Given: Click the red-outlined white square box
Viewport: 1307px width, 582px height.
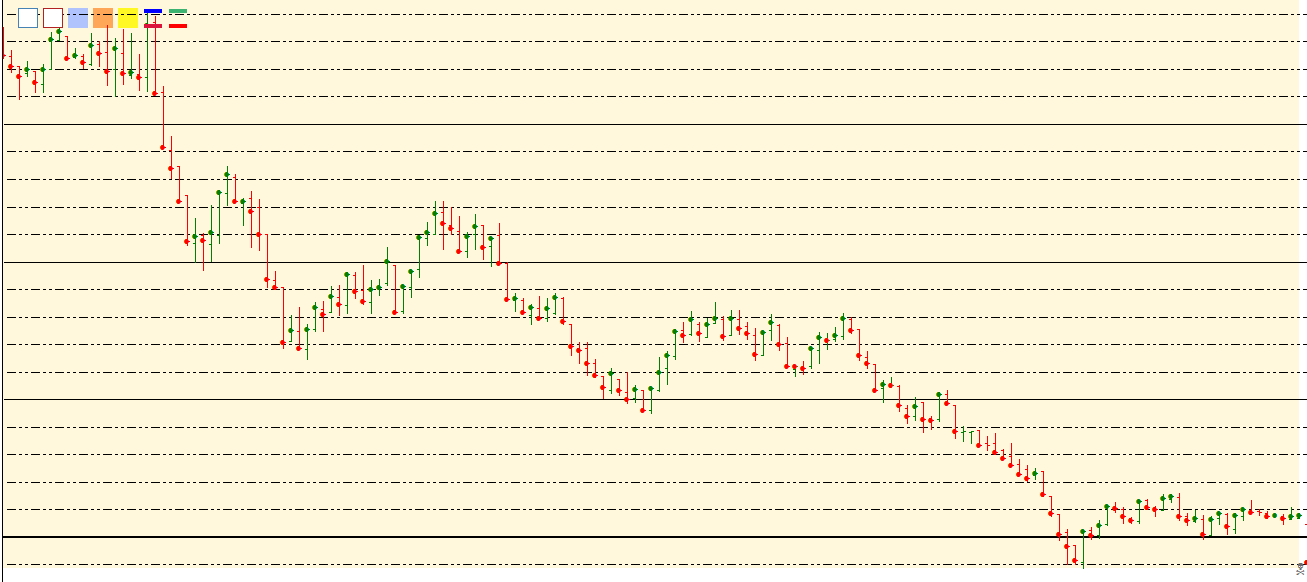Looking at the screenshot, I should point(53,18).
